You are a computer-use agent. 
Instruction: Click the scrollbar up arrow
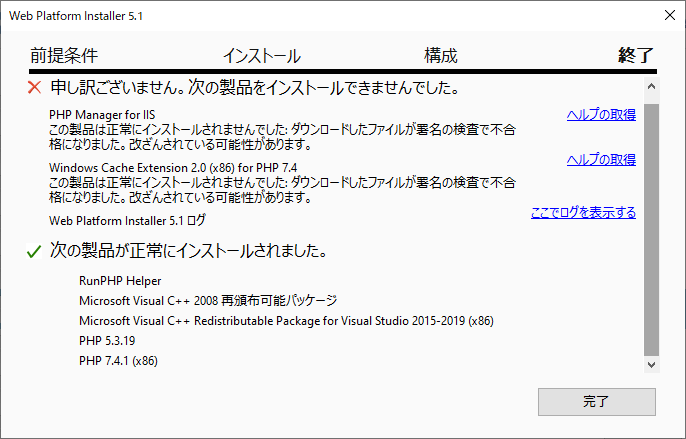point(651,86)
